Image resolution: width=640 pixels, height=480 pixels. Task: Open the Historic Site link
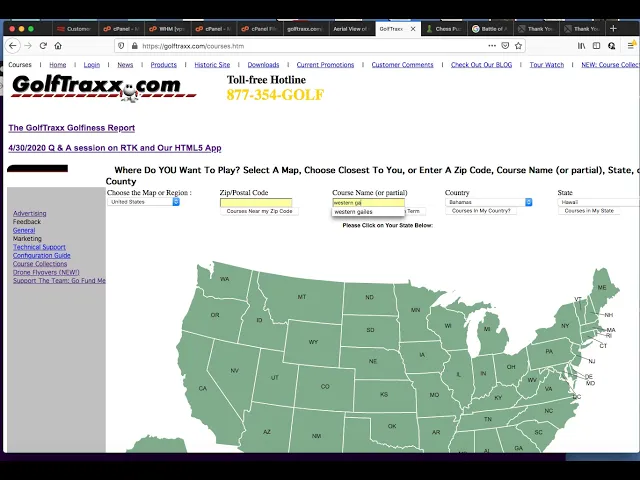click(x=212, y=65)
